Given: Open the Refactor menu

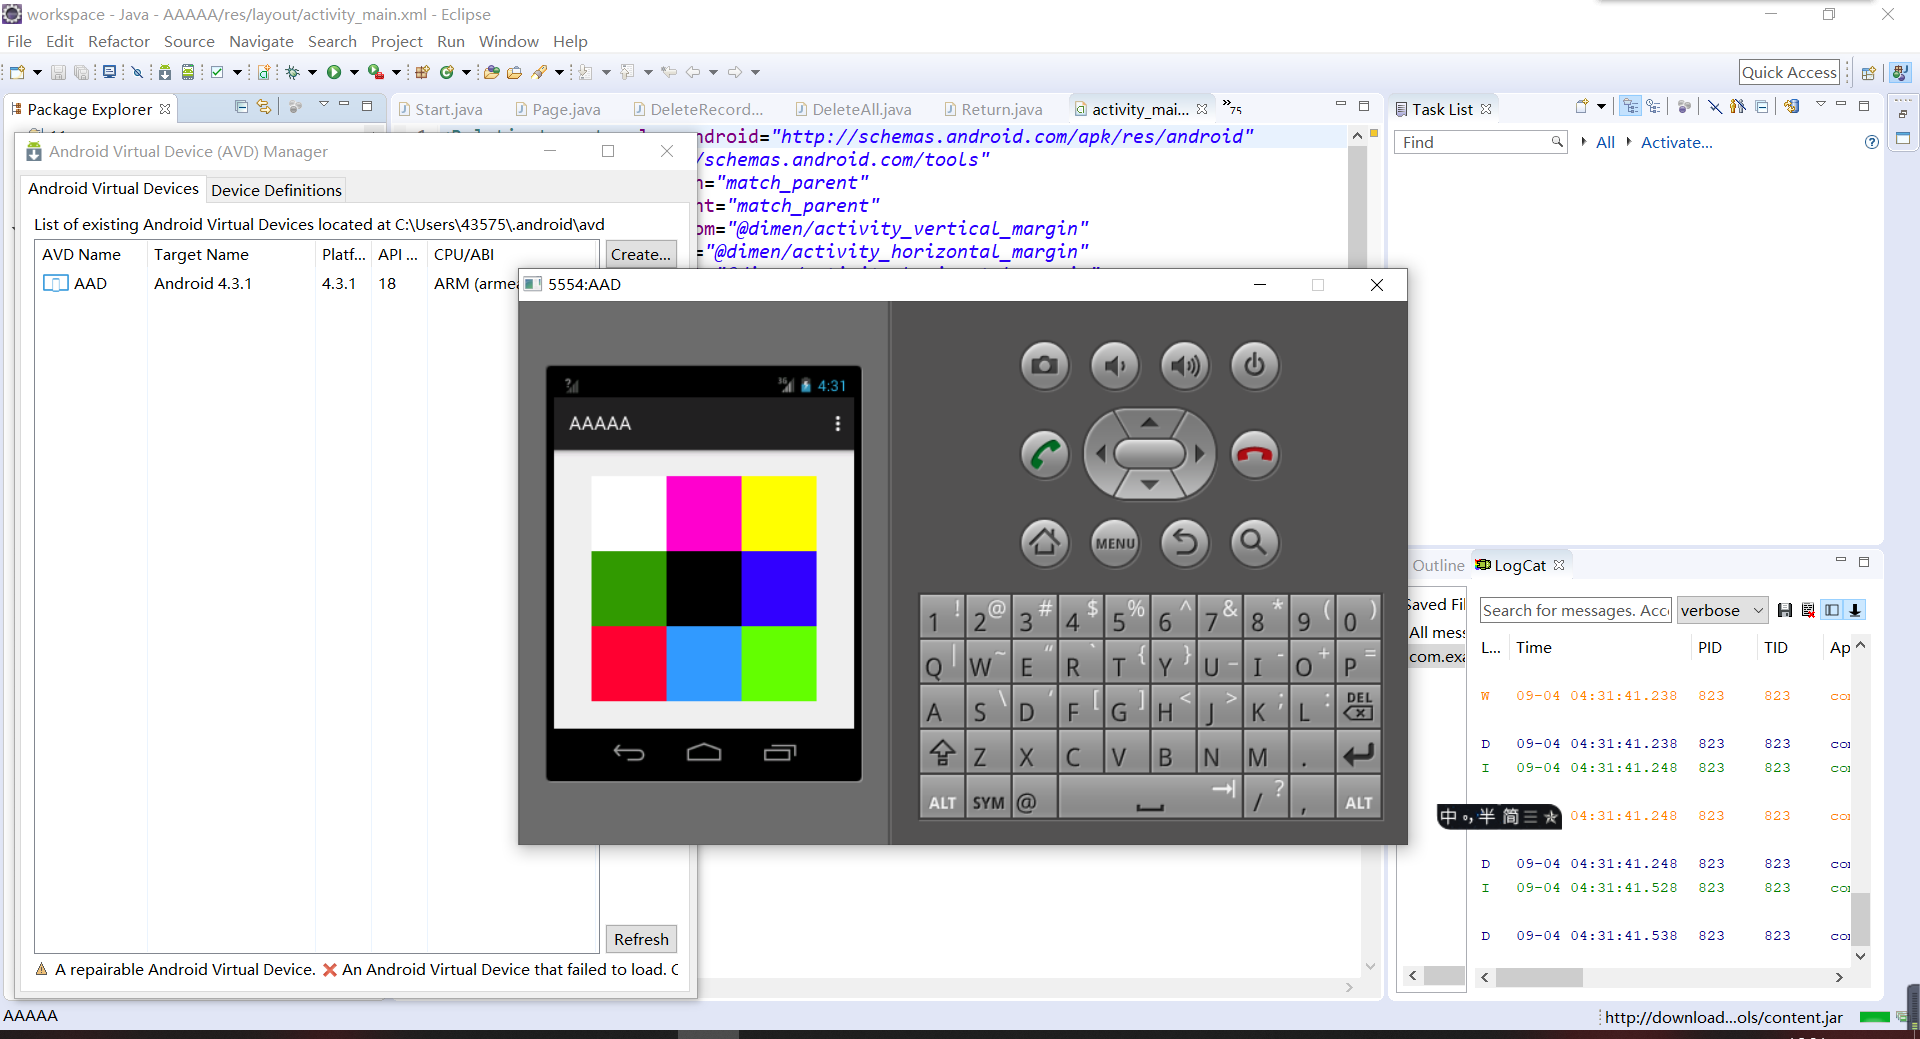Looking at the screenshot, I should (x=118, y=41).
